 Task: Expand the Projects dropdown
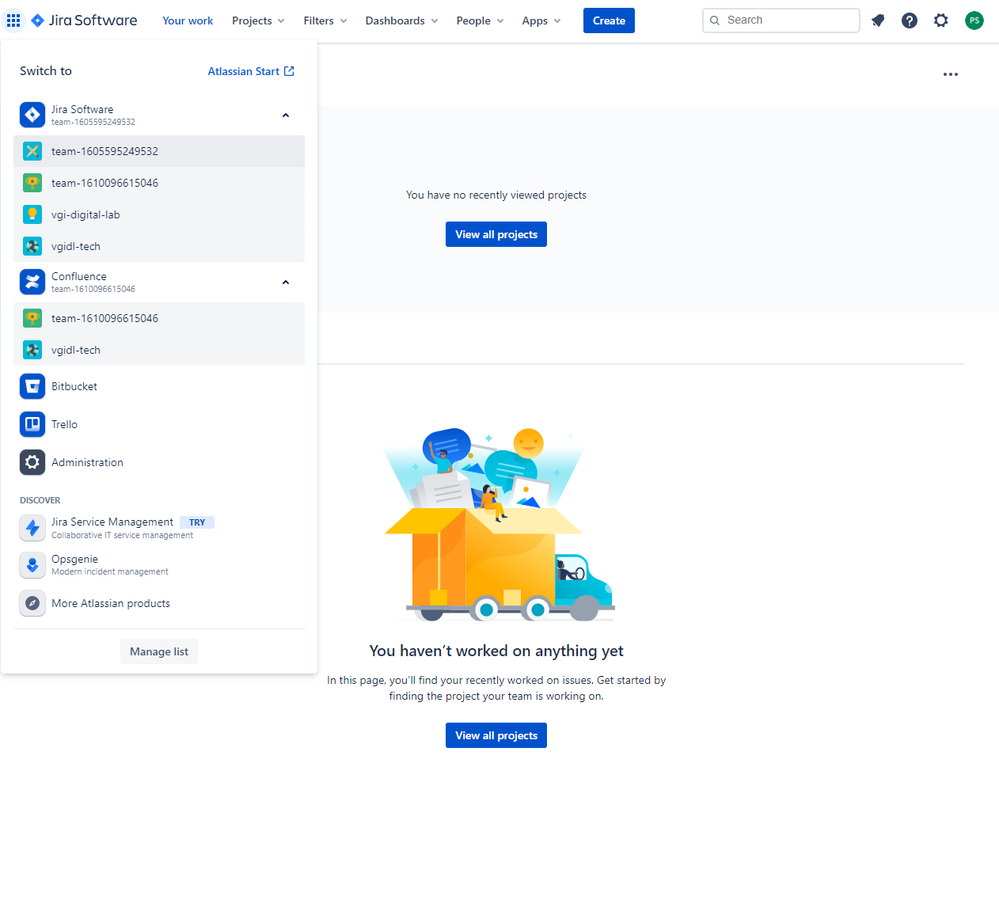[258, 20]
